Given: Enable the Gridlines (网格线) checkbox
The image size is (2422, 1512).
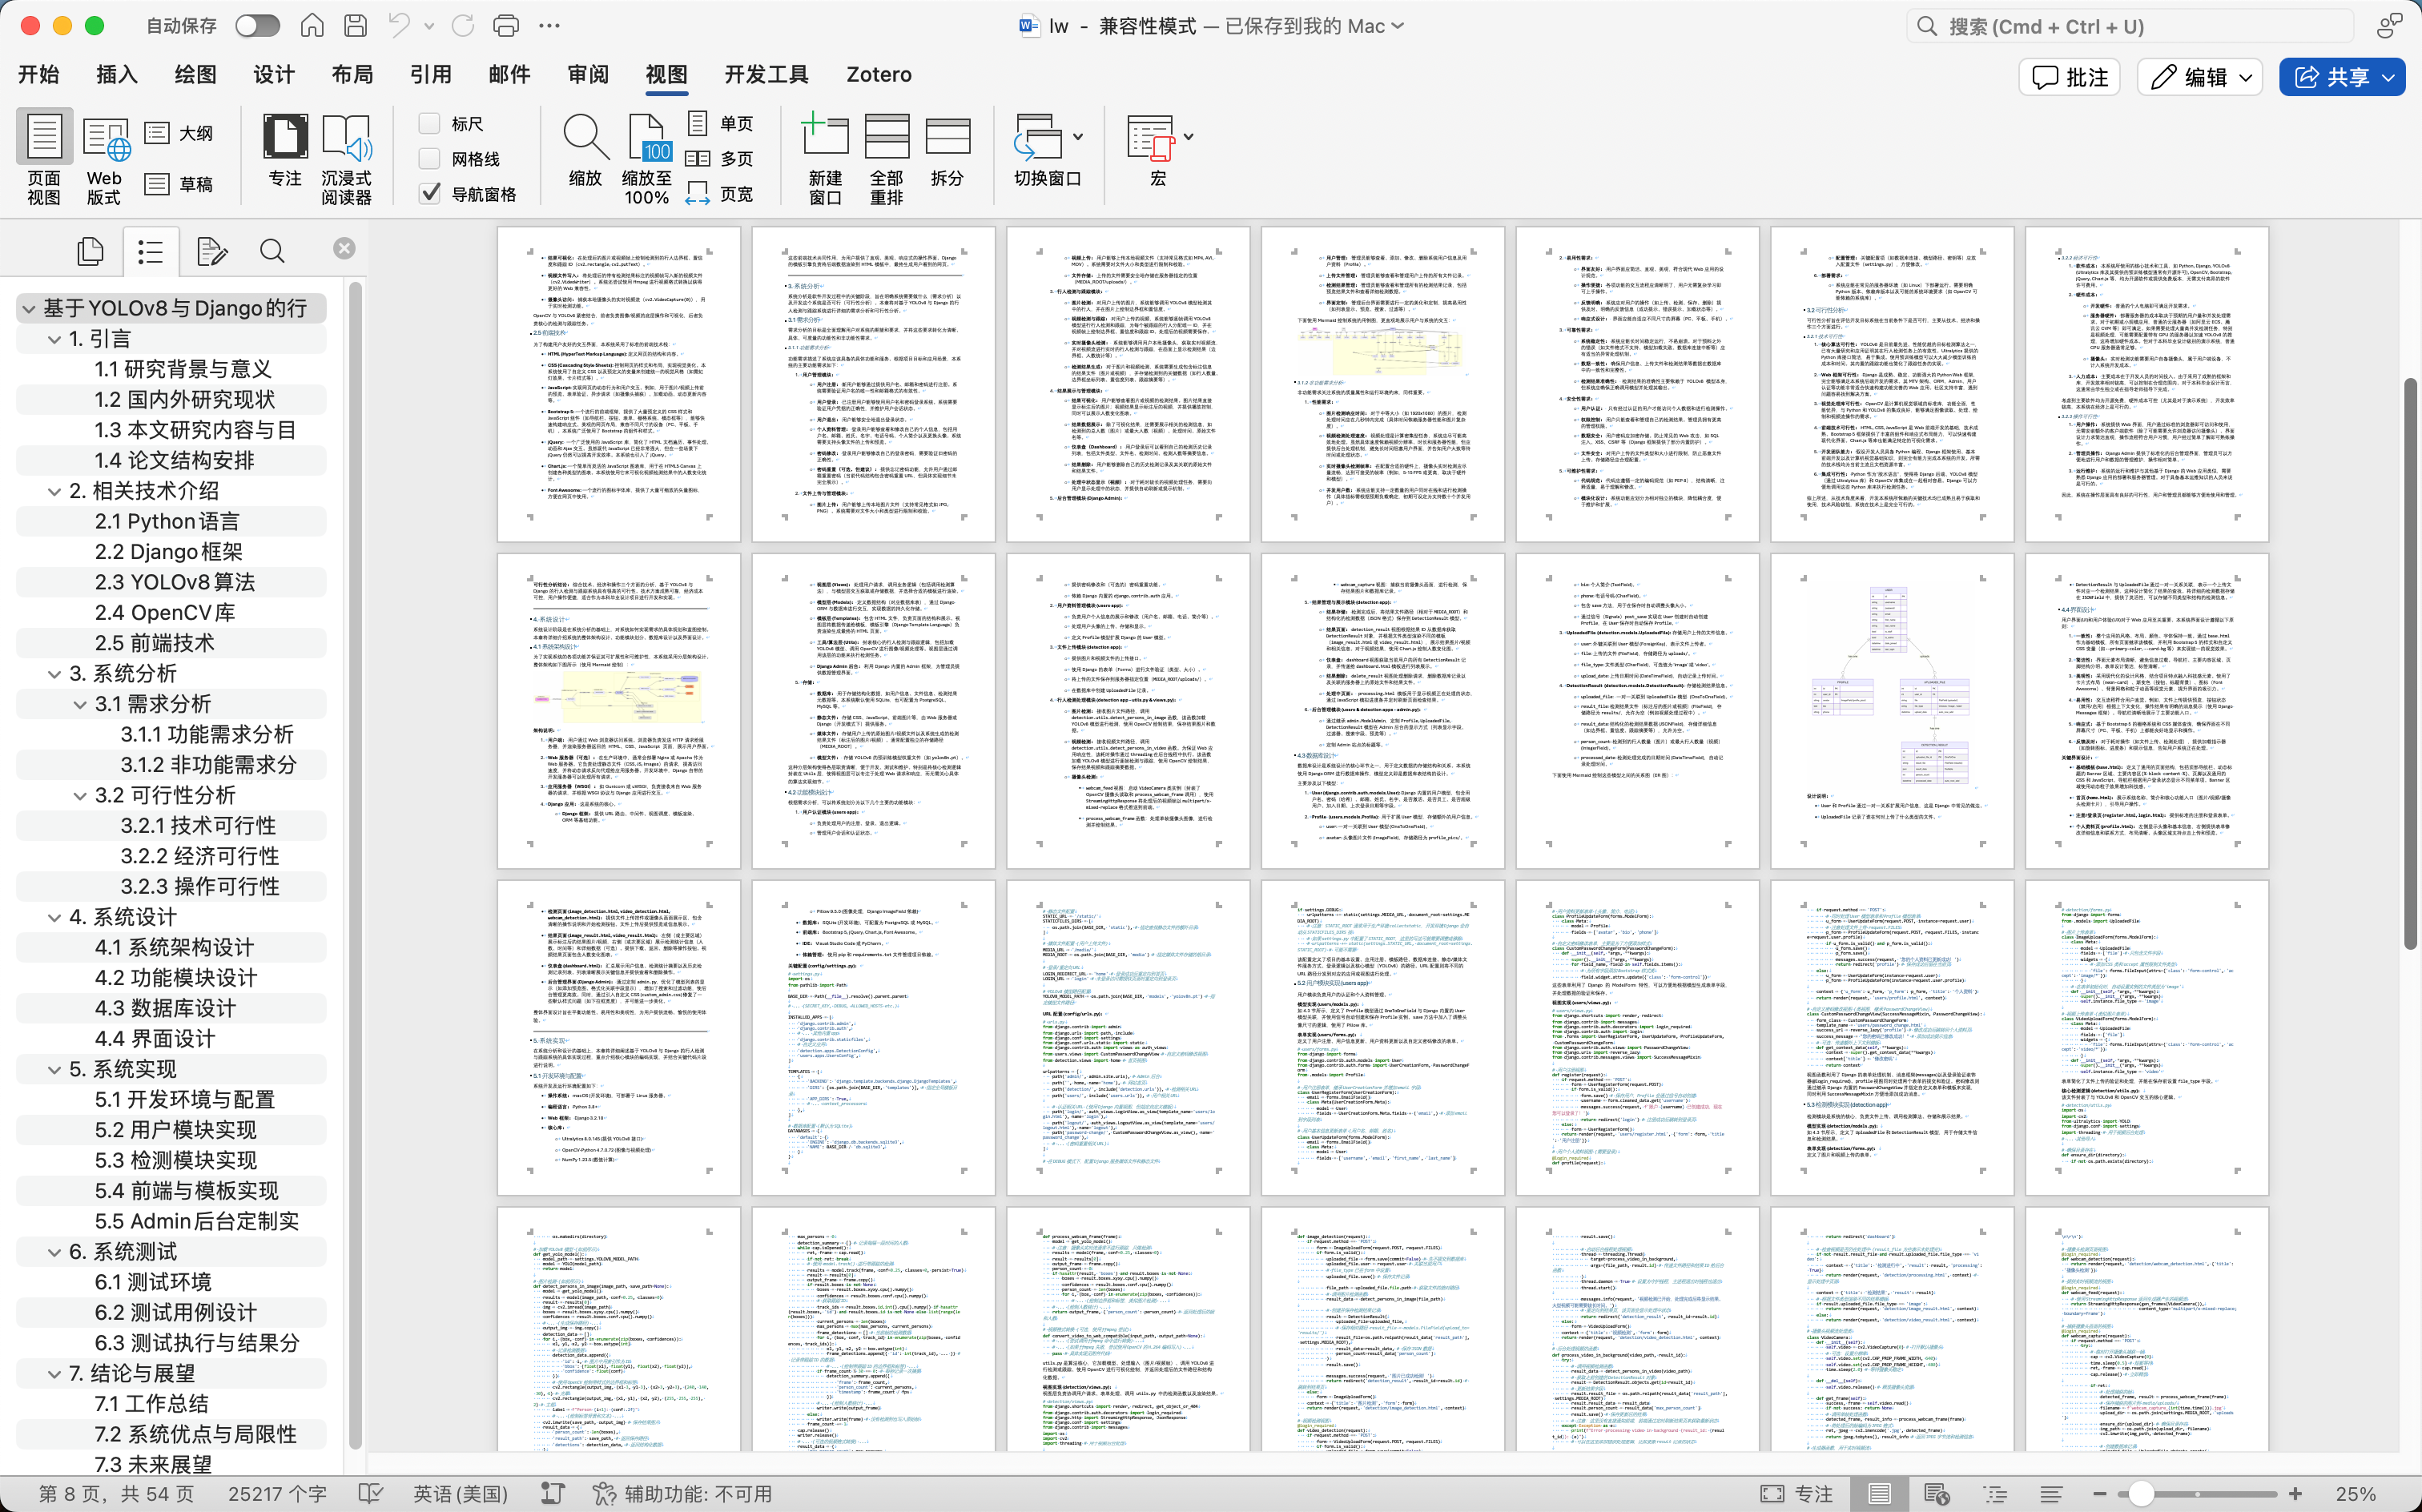Looking at the screenshot, I should tap(430, 159).
